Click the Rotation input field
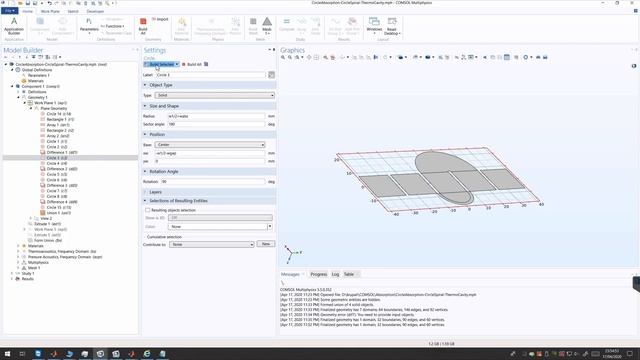 213,182
